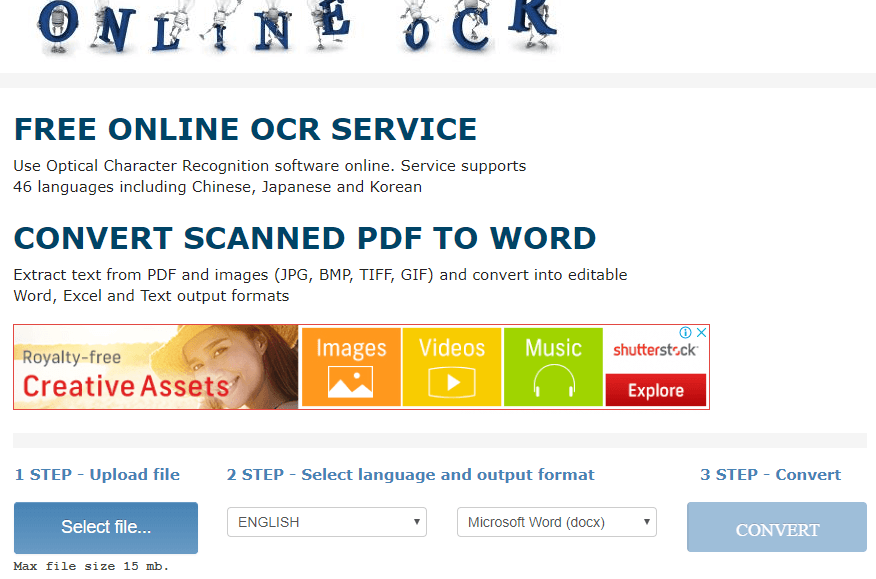The image size is (876, 579).
Task: Open the AdChoices info icon on the banner
Action: (687, 332)
